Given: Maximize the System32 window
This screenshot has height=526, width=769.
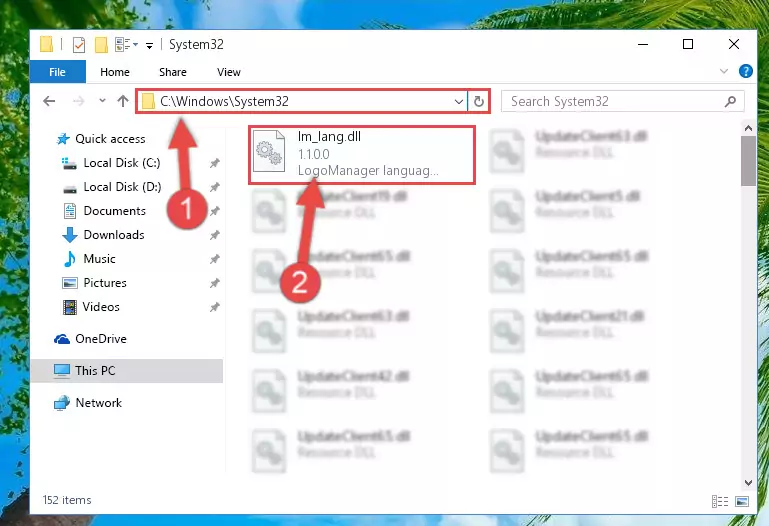Looking at the screenshot, I should click(x=688, y=45).
